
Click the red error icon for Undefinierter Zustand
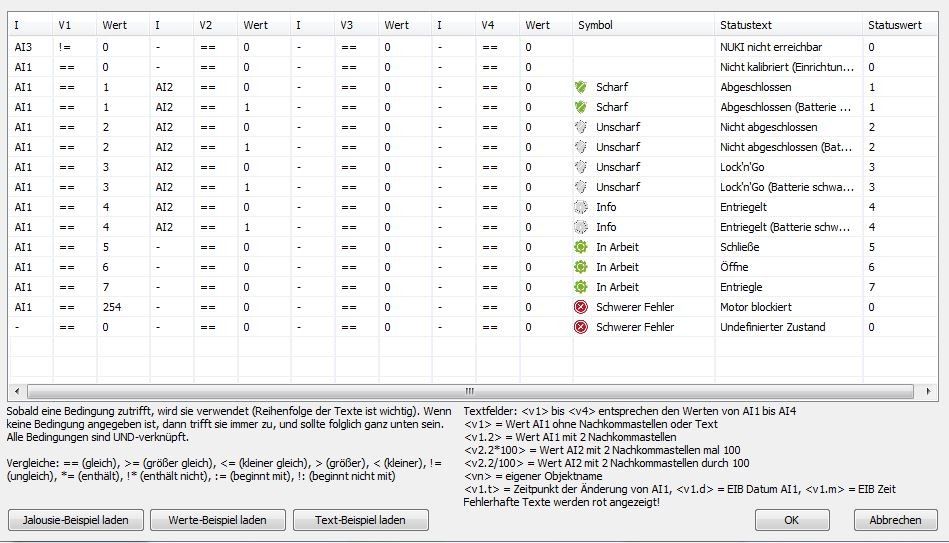click(580, 327)
